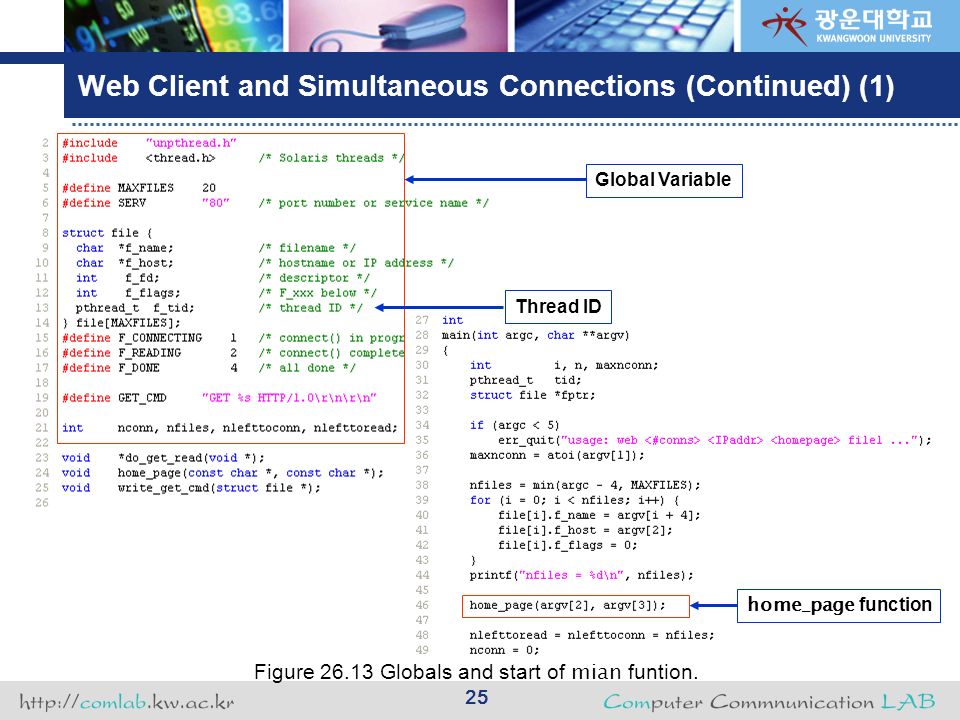Click the code line '#include <thread.h>'
Screen dimensions: 960x720
[x=138, y=158]
